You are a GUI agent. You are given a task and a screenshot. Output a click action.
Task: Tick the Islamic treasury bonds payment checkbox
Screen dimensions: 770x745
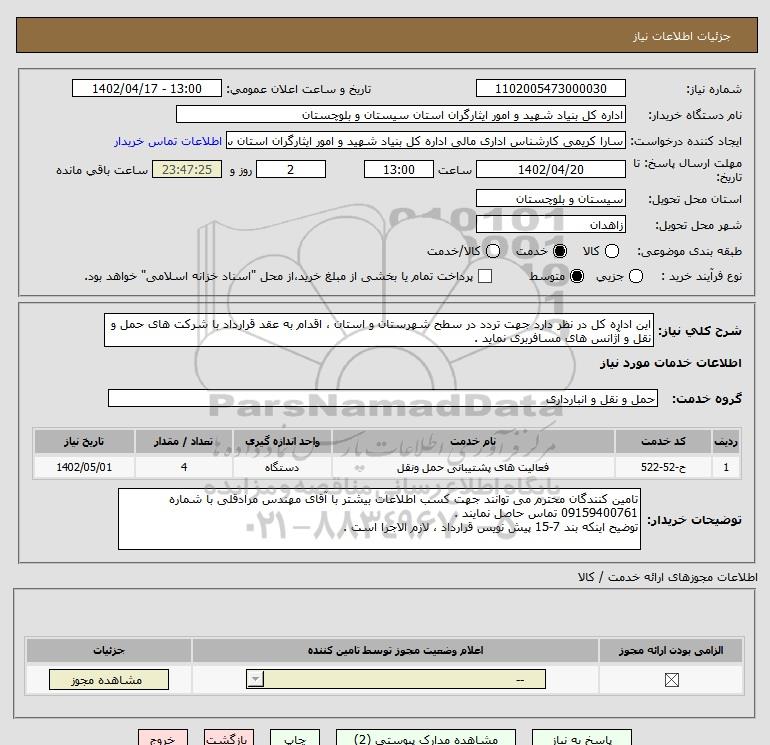[x=485, y=276]
